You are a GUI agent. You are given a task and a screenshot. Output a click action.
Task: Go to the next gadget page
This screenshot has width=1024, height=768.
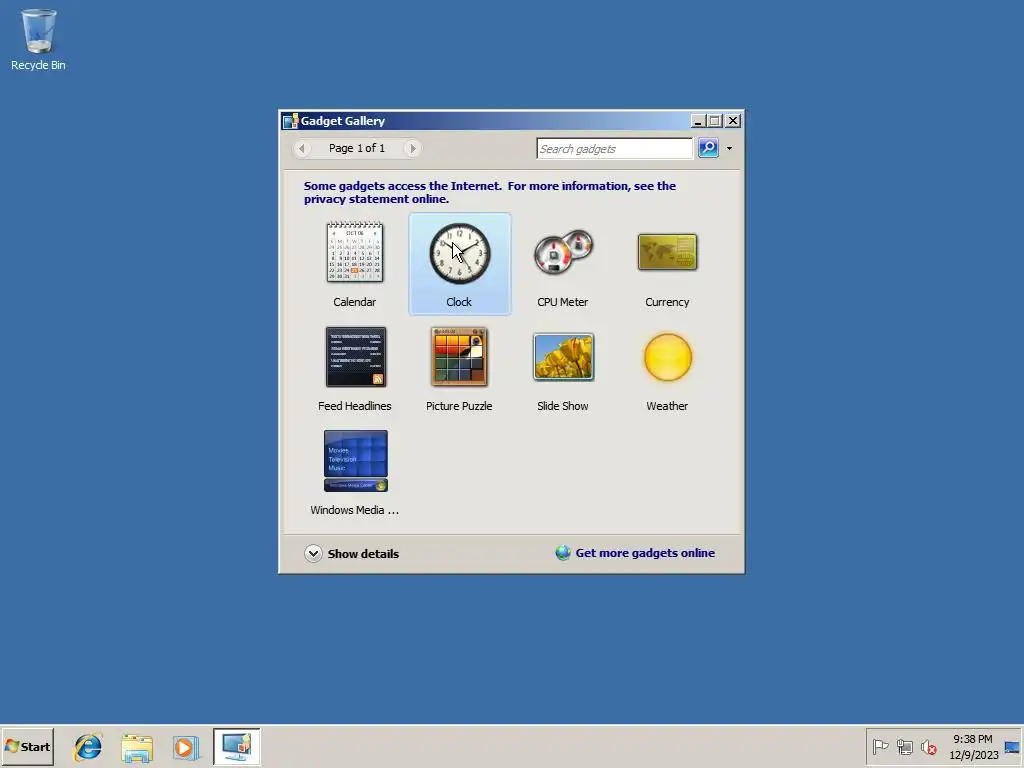pos(412,148)
